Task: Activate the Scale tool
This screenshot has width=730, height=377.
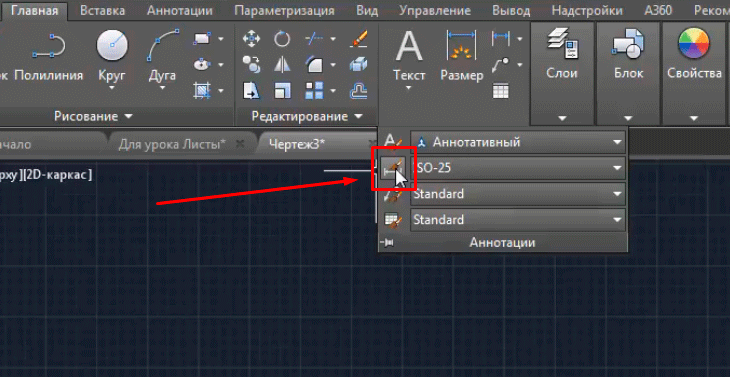Action: (x=282, y=90)
